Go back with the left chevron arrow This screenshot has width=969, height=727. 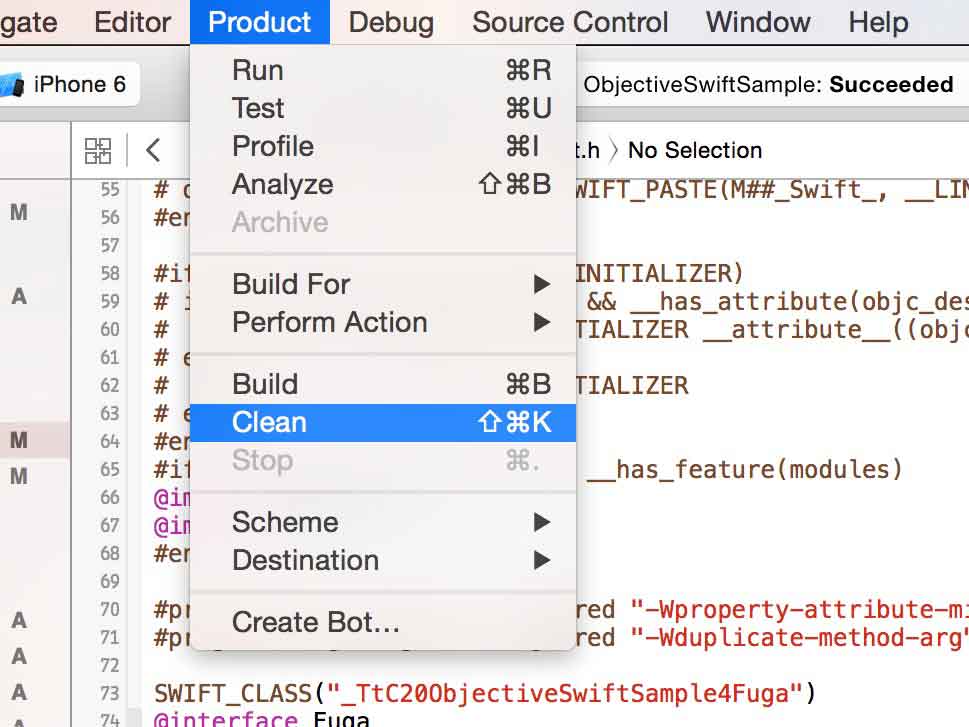click(x=153, y=150)
